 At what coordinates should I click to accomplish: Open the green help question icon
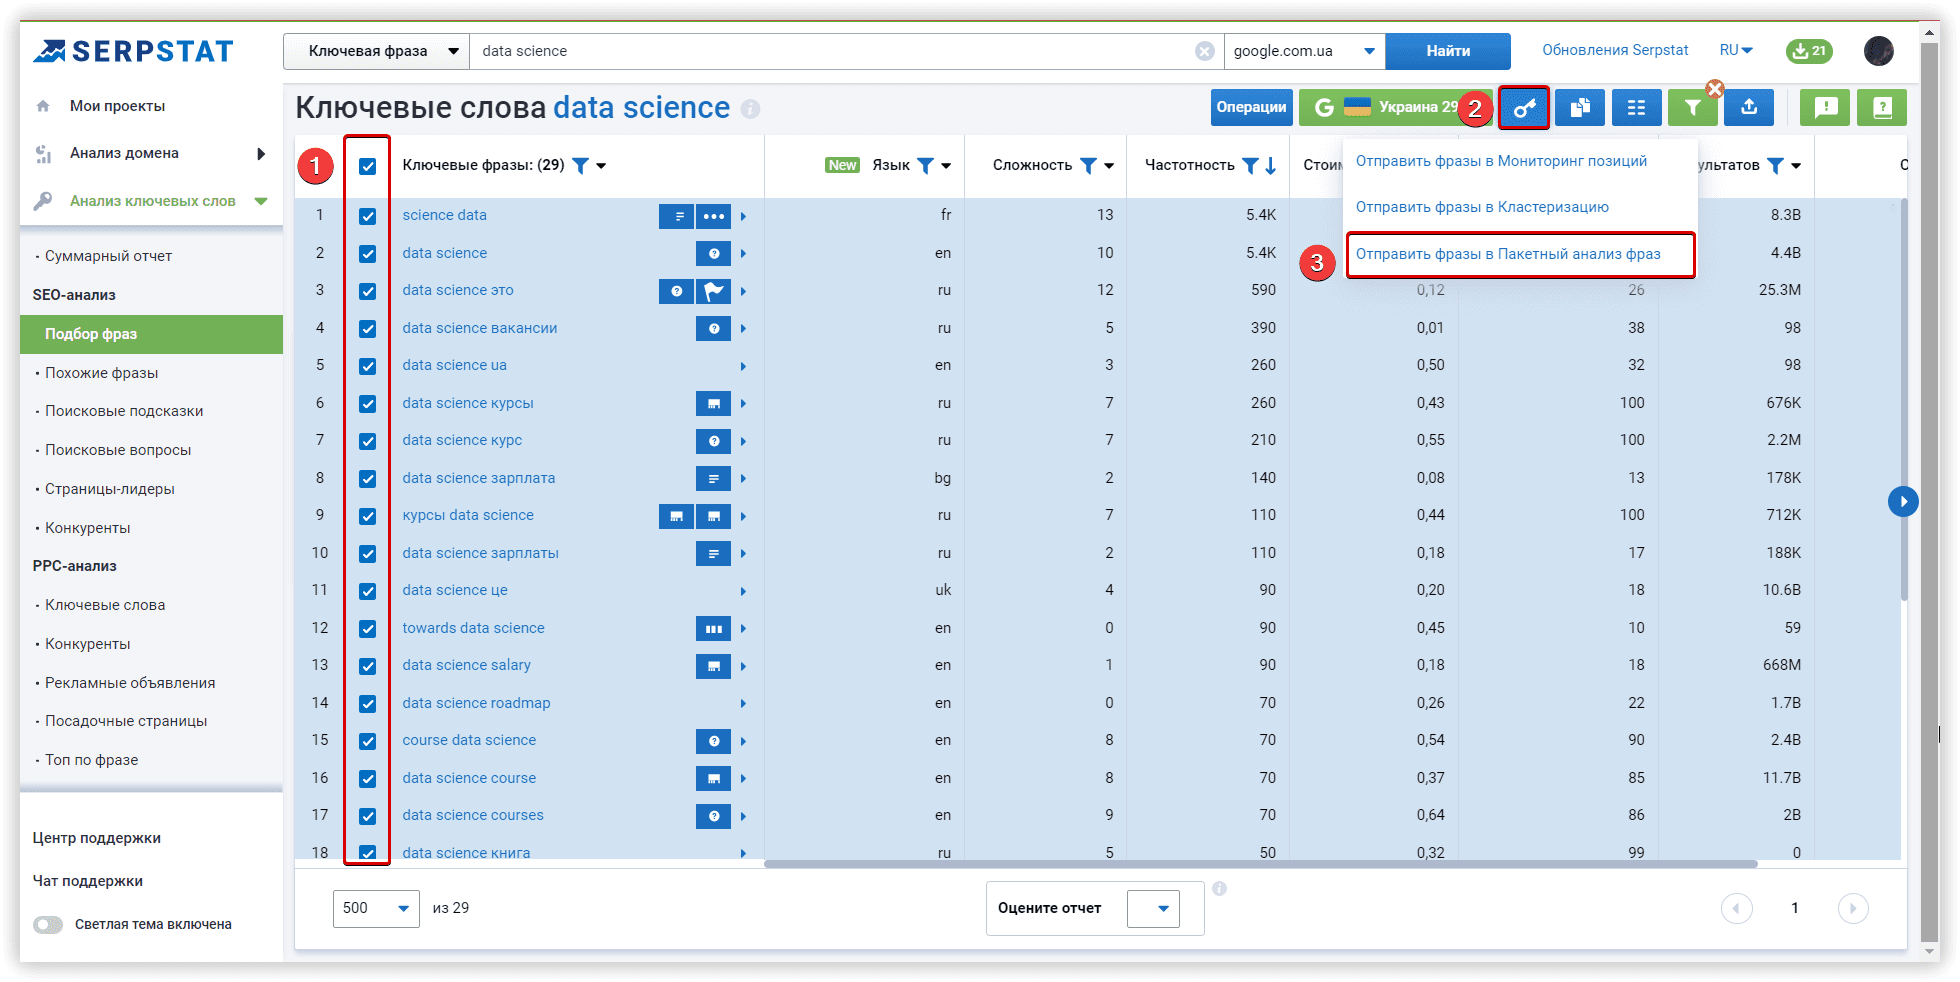tap(1881, 108)
